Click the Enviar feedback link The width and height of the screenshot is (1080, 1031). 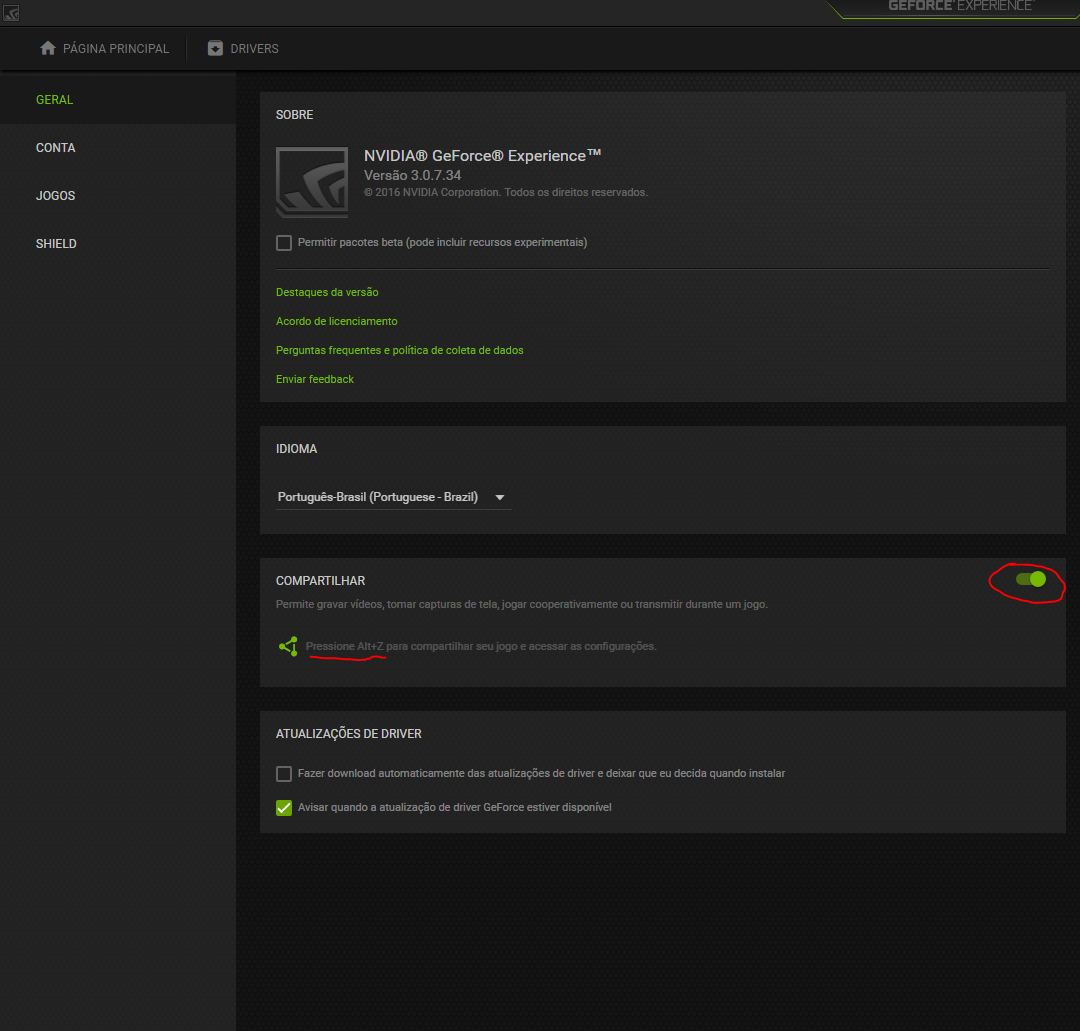[315, 379]
